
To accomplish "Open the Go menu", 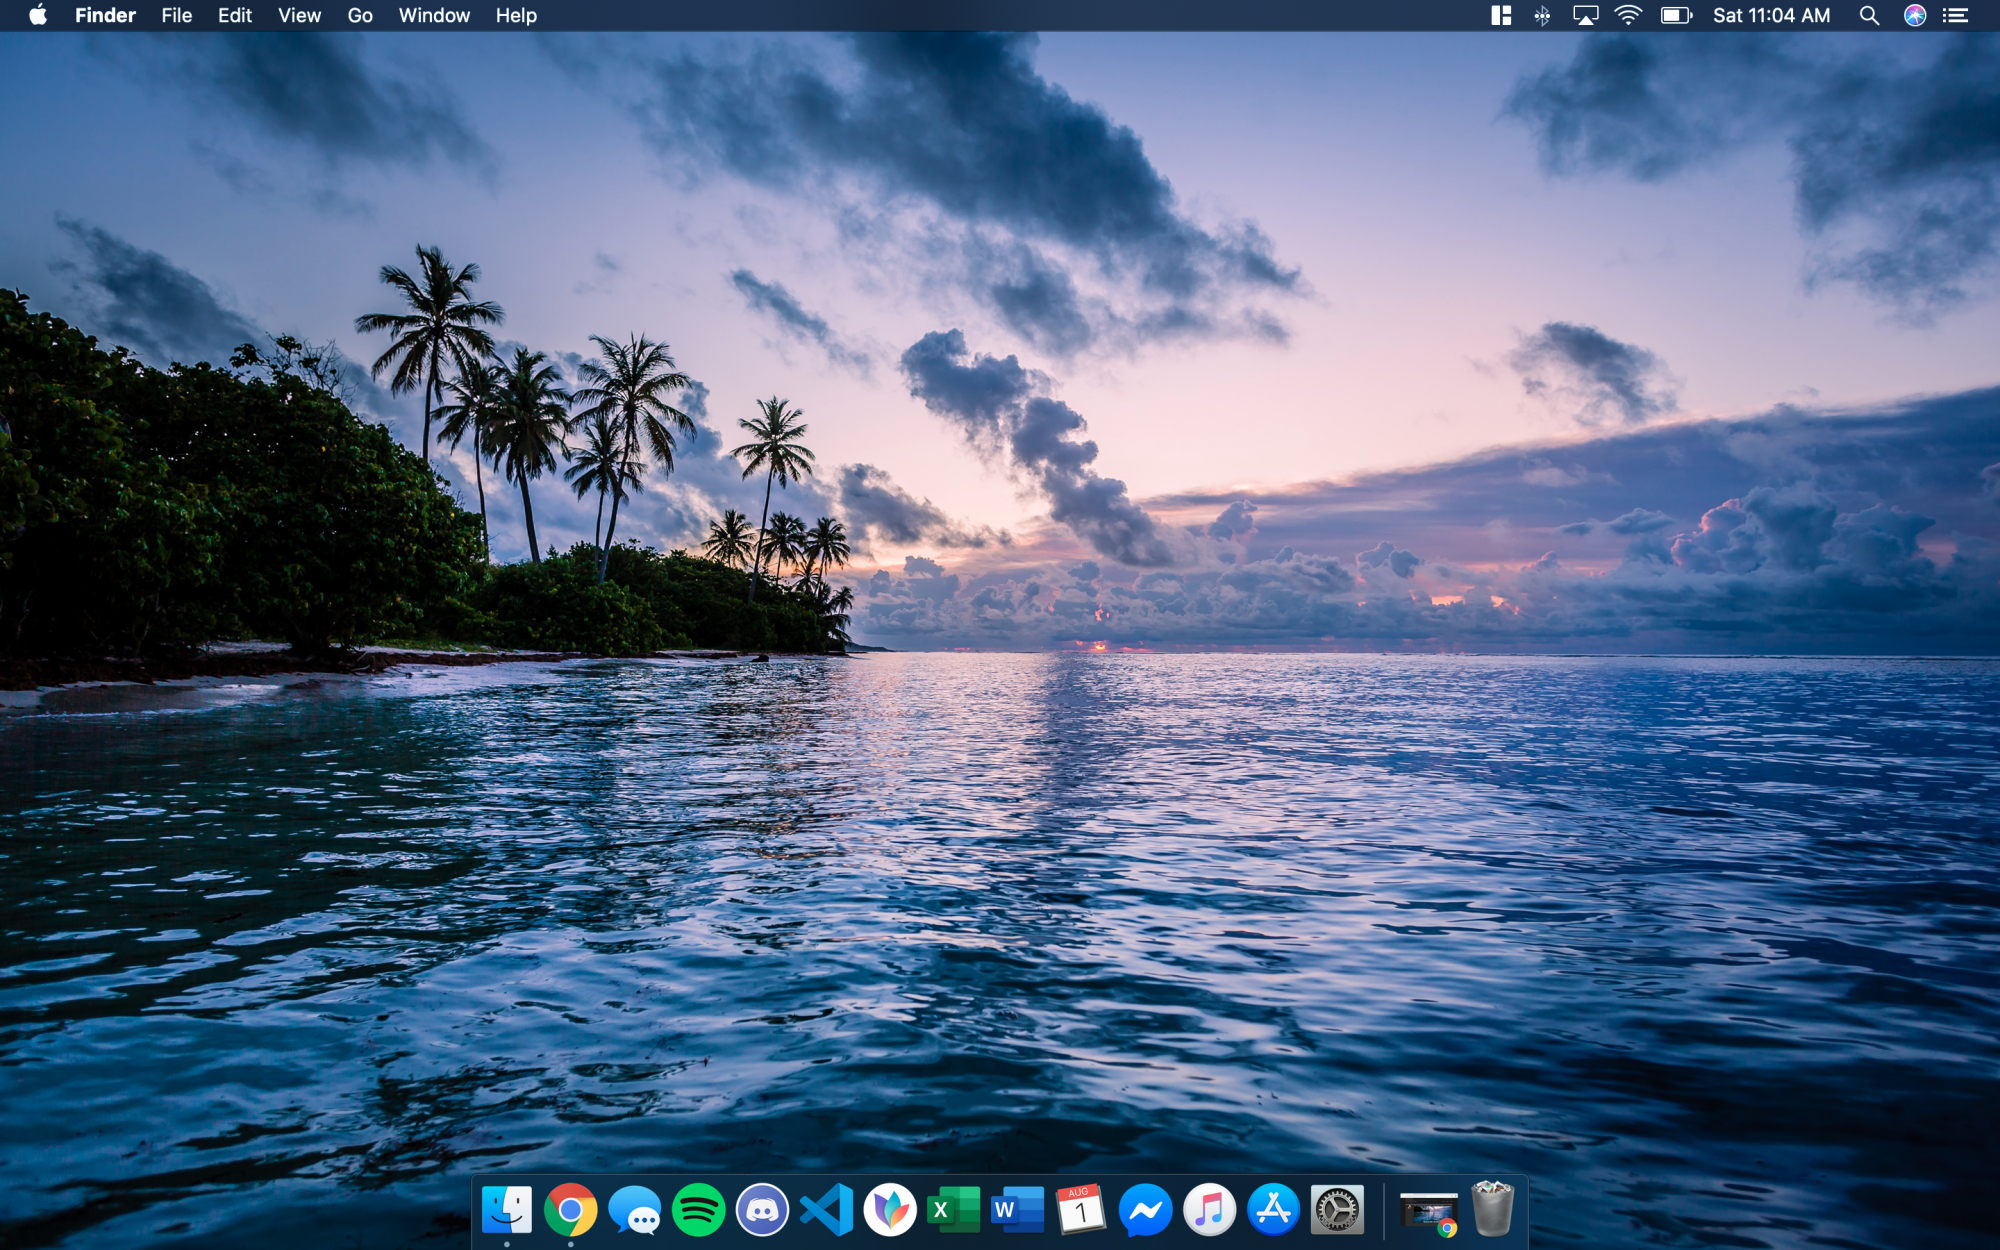I will 360,15.
